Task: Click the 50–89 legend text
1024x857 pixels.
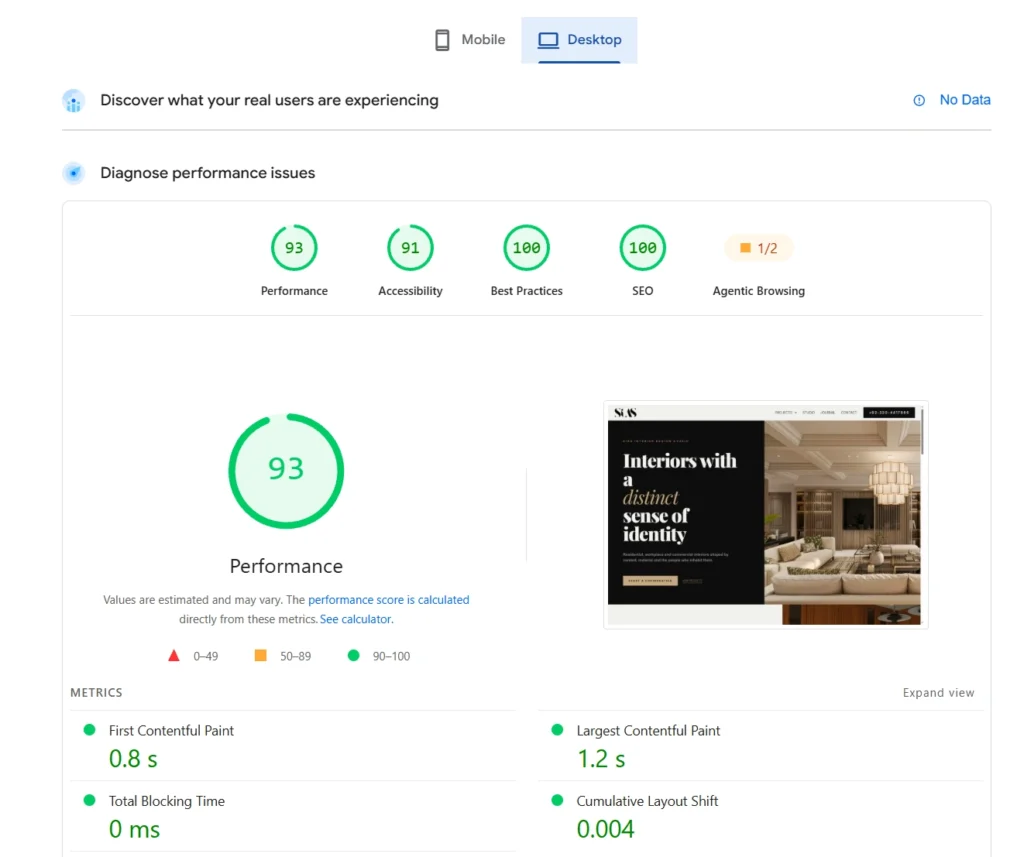Action: click(295, 656)
